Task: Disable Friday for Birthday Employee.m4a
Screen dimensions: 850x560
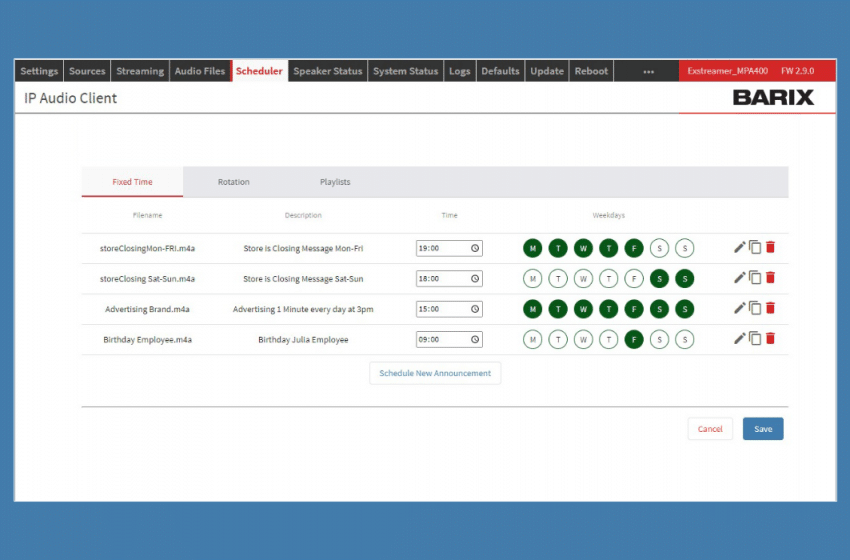Action: (x=634, y=339)
